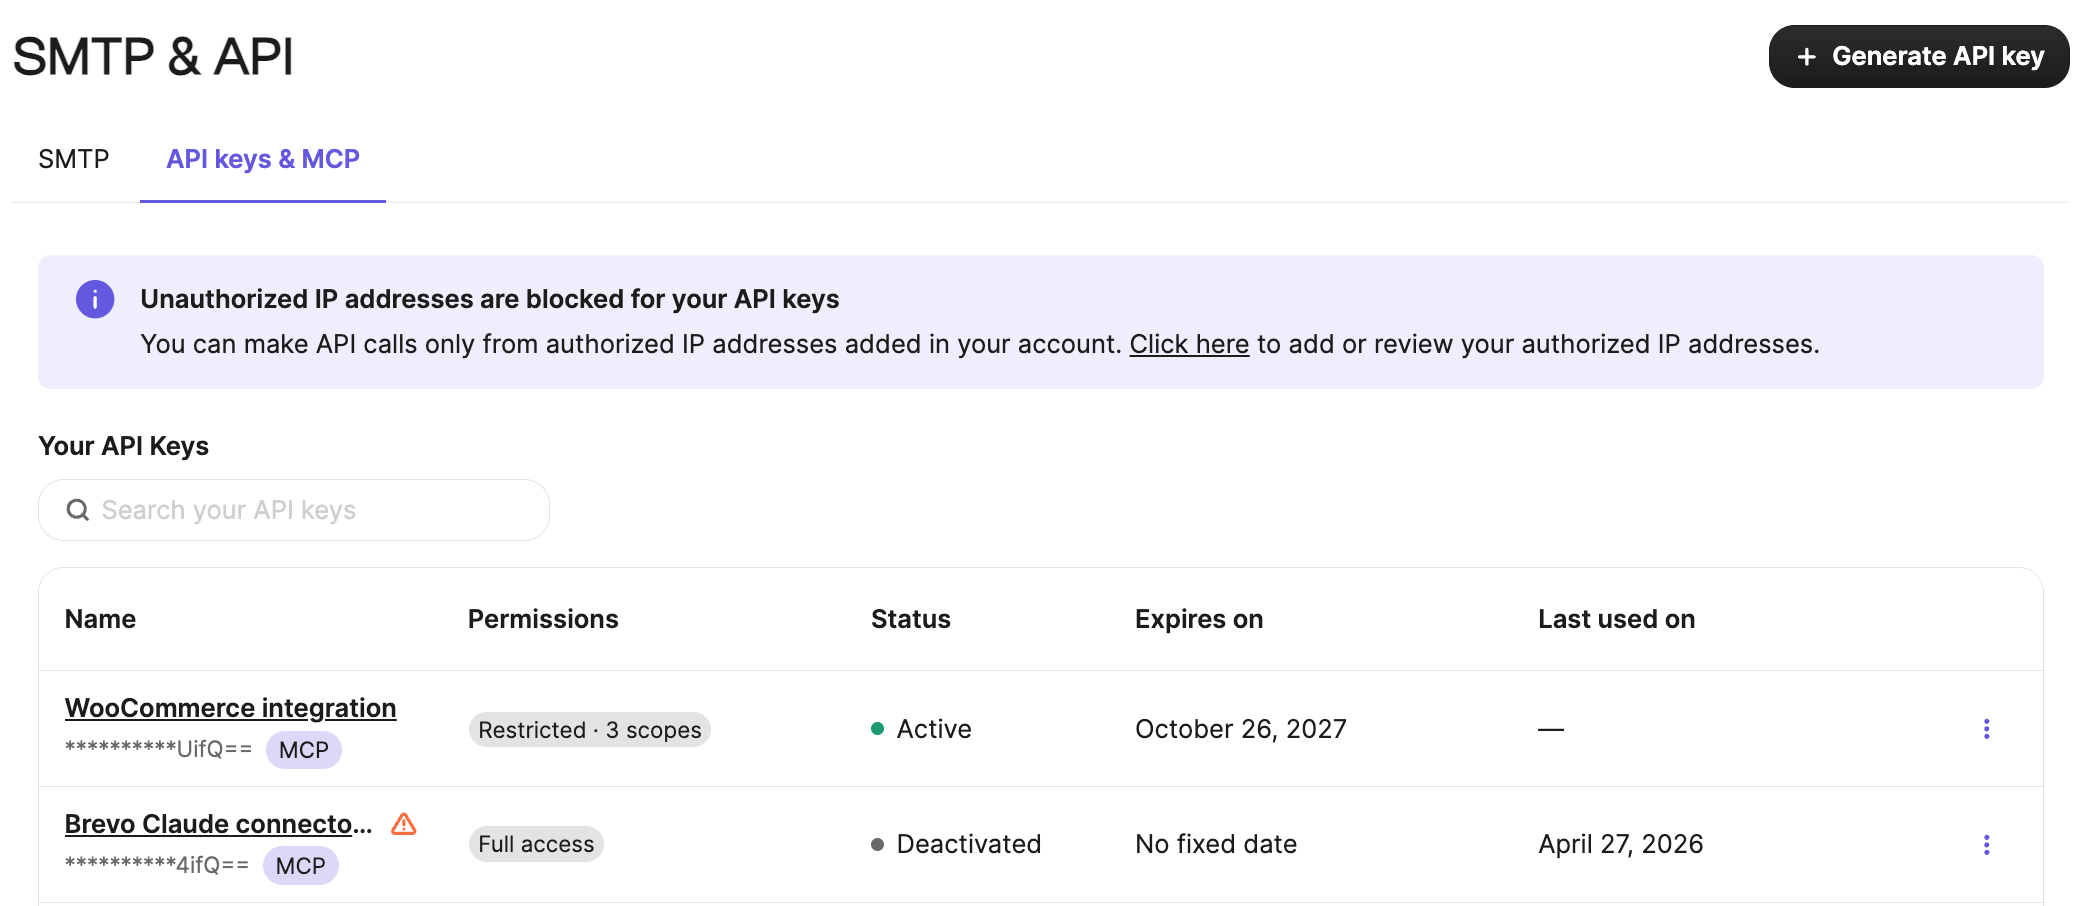
Task: Click the Restricted · 3 scopes badge
Action: (x=590, y=730)
